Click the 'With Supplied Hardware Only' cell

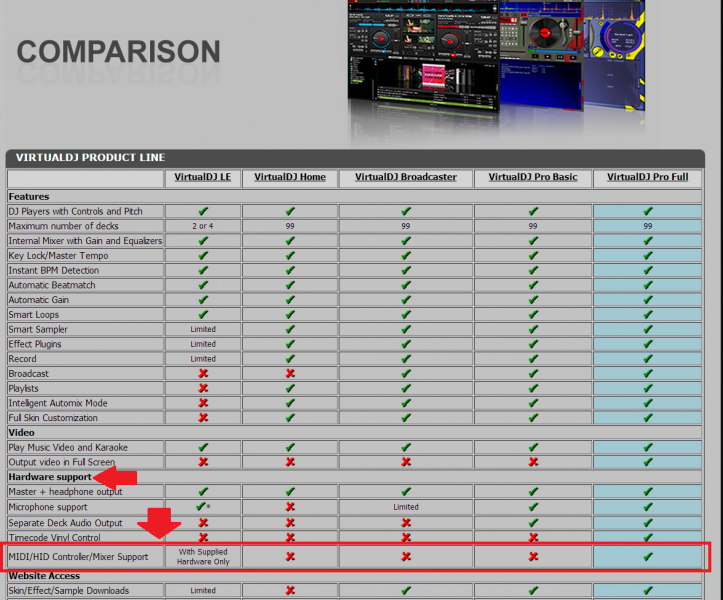tap(203, 557)
